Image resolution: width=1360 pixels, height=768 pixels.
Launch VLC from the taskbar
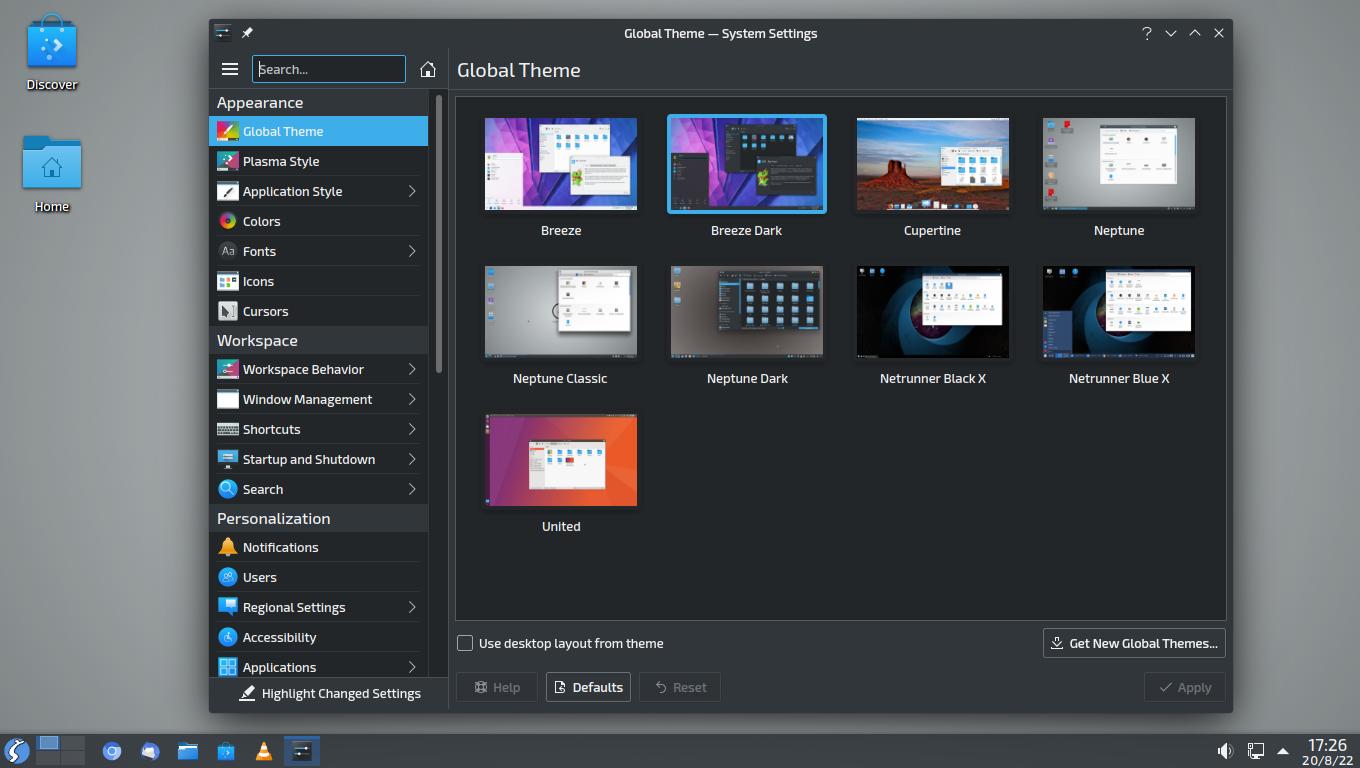click(x=264, y=751)
